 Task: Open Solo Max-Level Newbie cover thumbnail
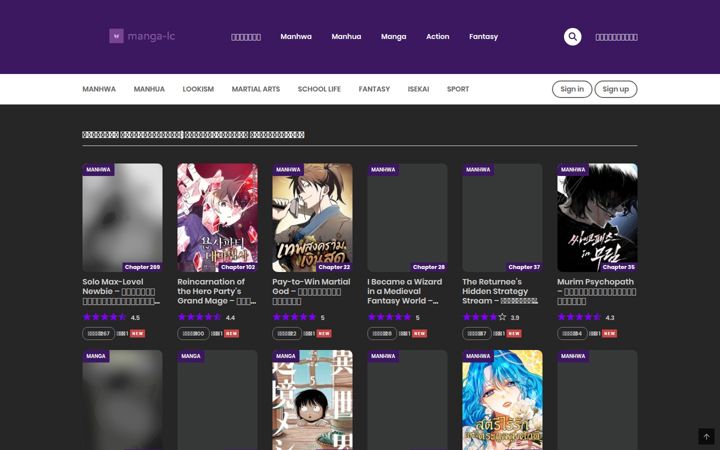pyautogui.click(x=123, y=218)
